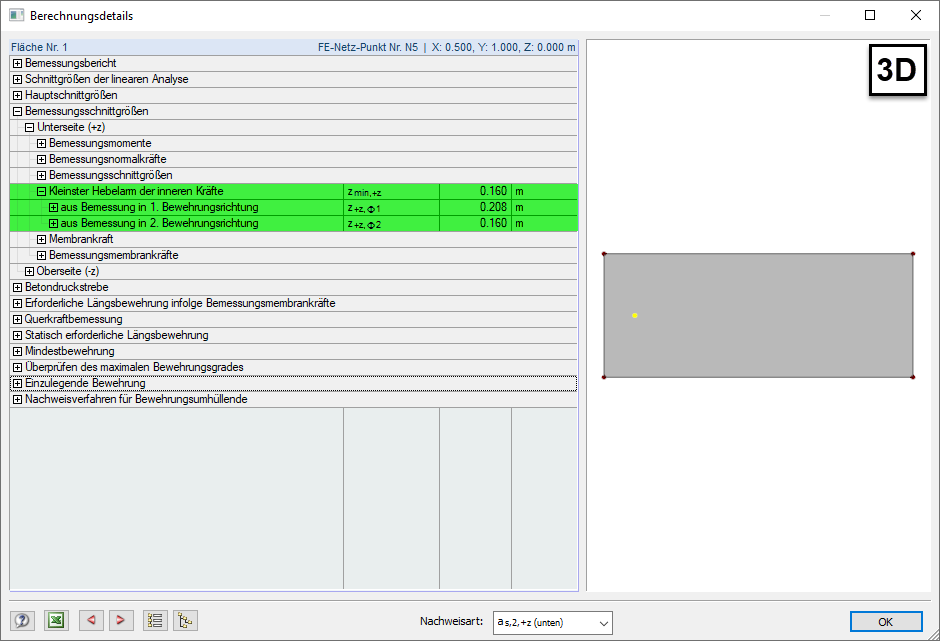940x641 pixels.
Task: Expand the Bemessungsmomente node
Action: pyautogui.click(x=41, y=143)
